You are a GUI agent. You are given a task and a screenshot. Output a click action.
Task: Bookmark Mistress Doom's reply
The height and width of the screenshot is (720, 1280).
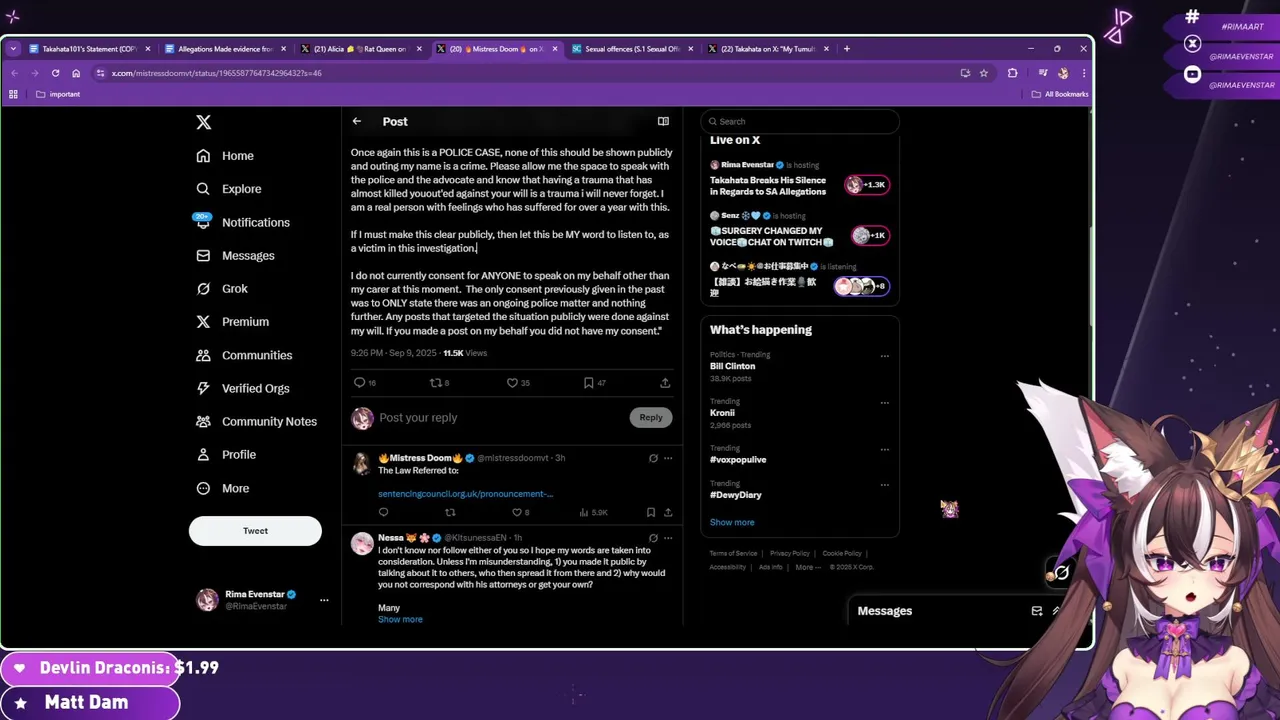pos(651,513)
